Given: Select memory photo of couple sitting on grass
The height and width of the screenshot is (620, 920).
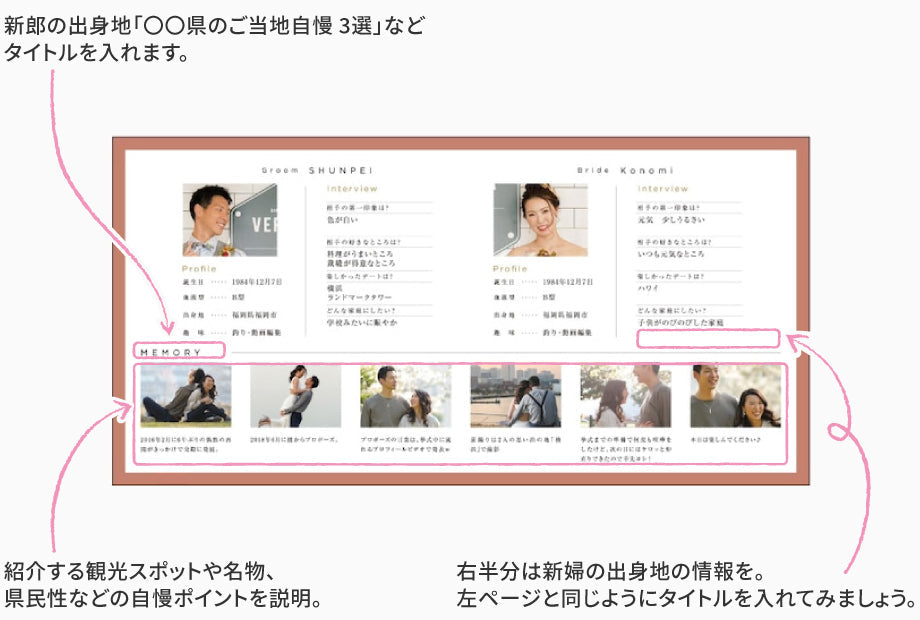Looking at the screenshot, I should pyautogui.click(x=185, y=396).
